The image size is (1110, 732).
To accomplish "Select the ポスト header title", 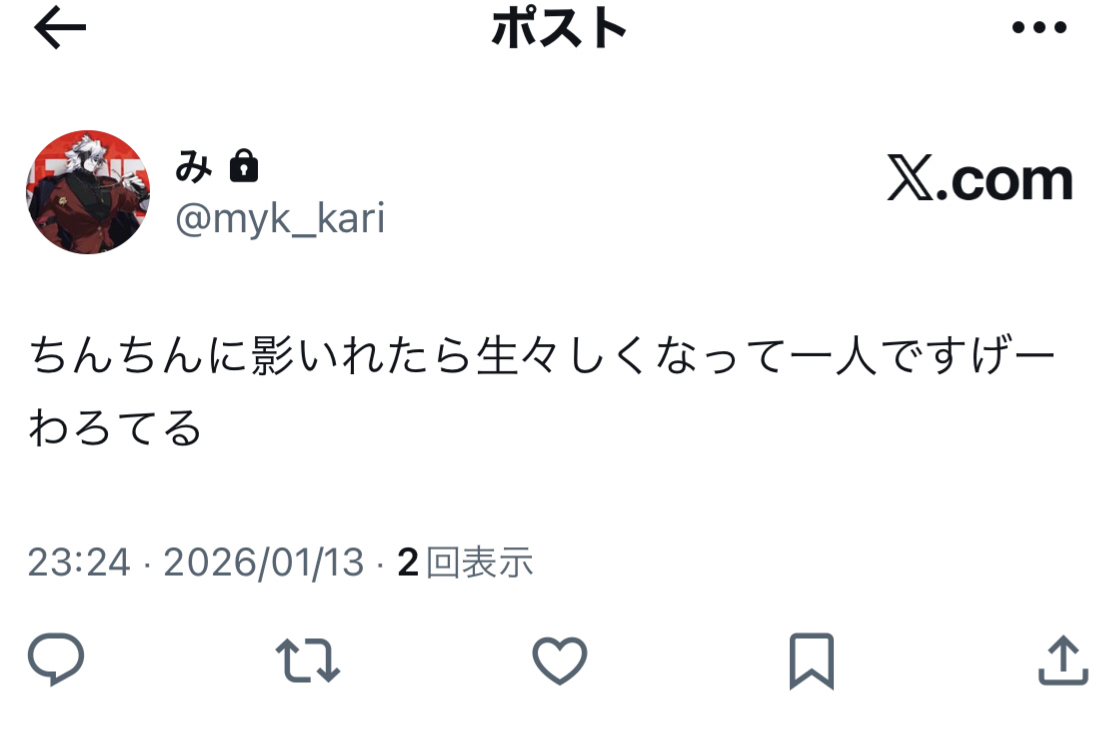I will [x=559, y=28].
